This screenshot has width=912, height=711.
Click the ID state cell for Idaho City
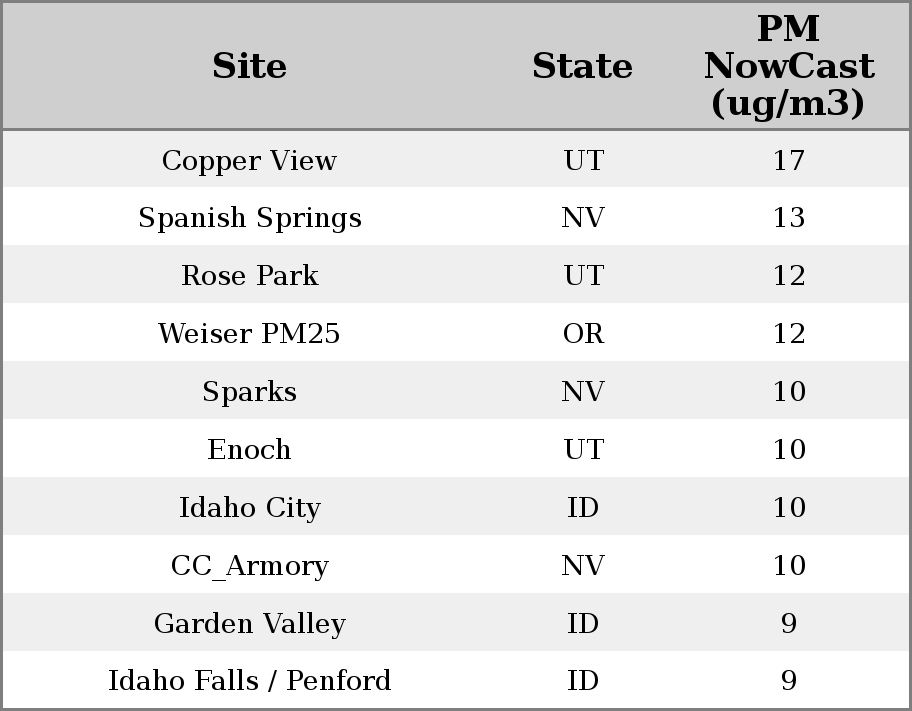tap(583, 508)
